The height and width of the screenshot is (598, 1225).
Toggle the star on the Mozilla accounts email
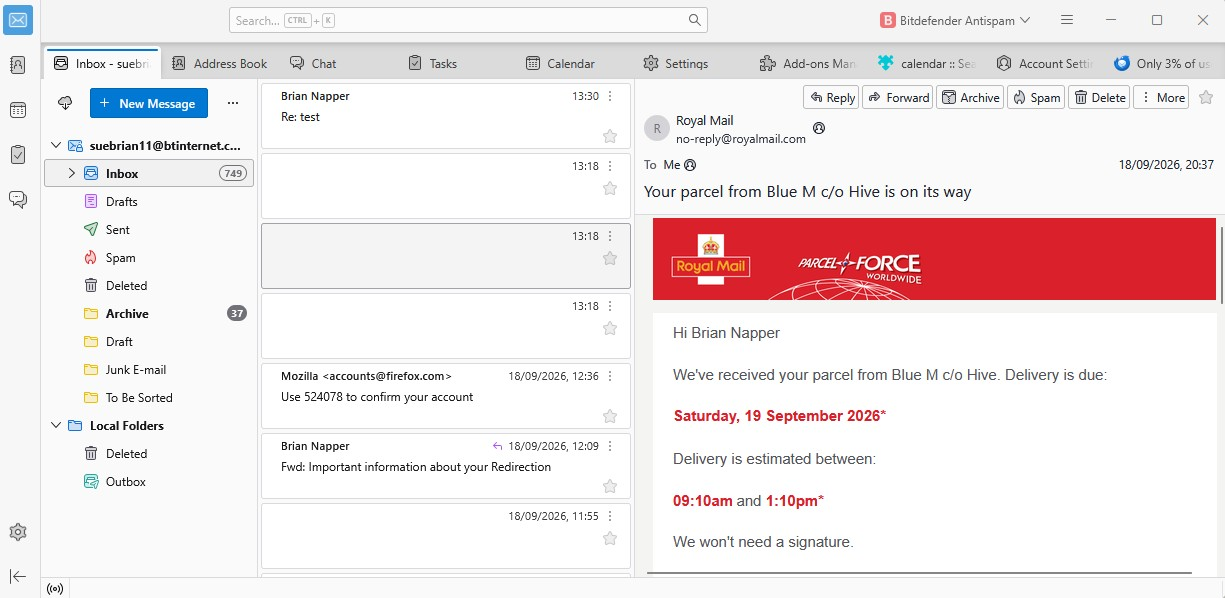[610, 416]
